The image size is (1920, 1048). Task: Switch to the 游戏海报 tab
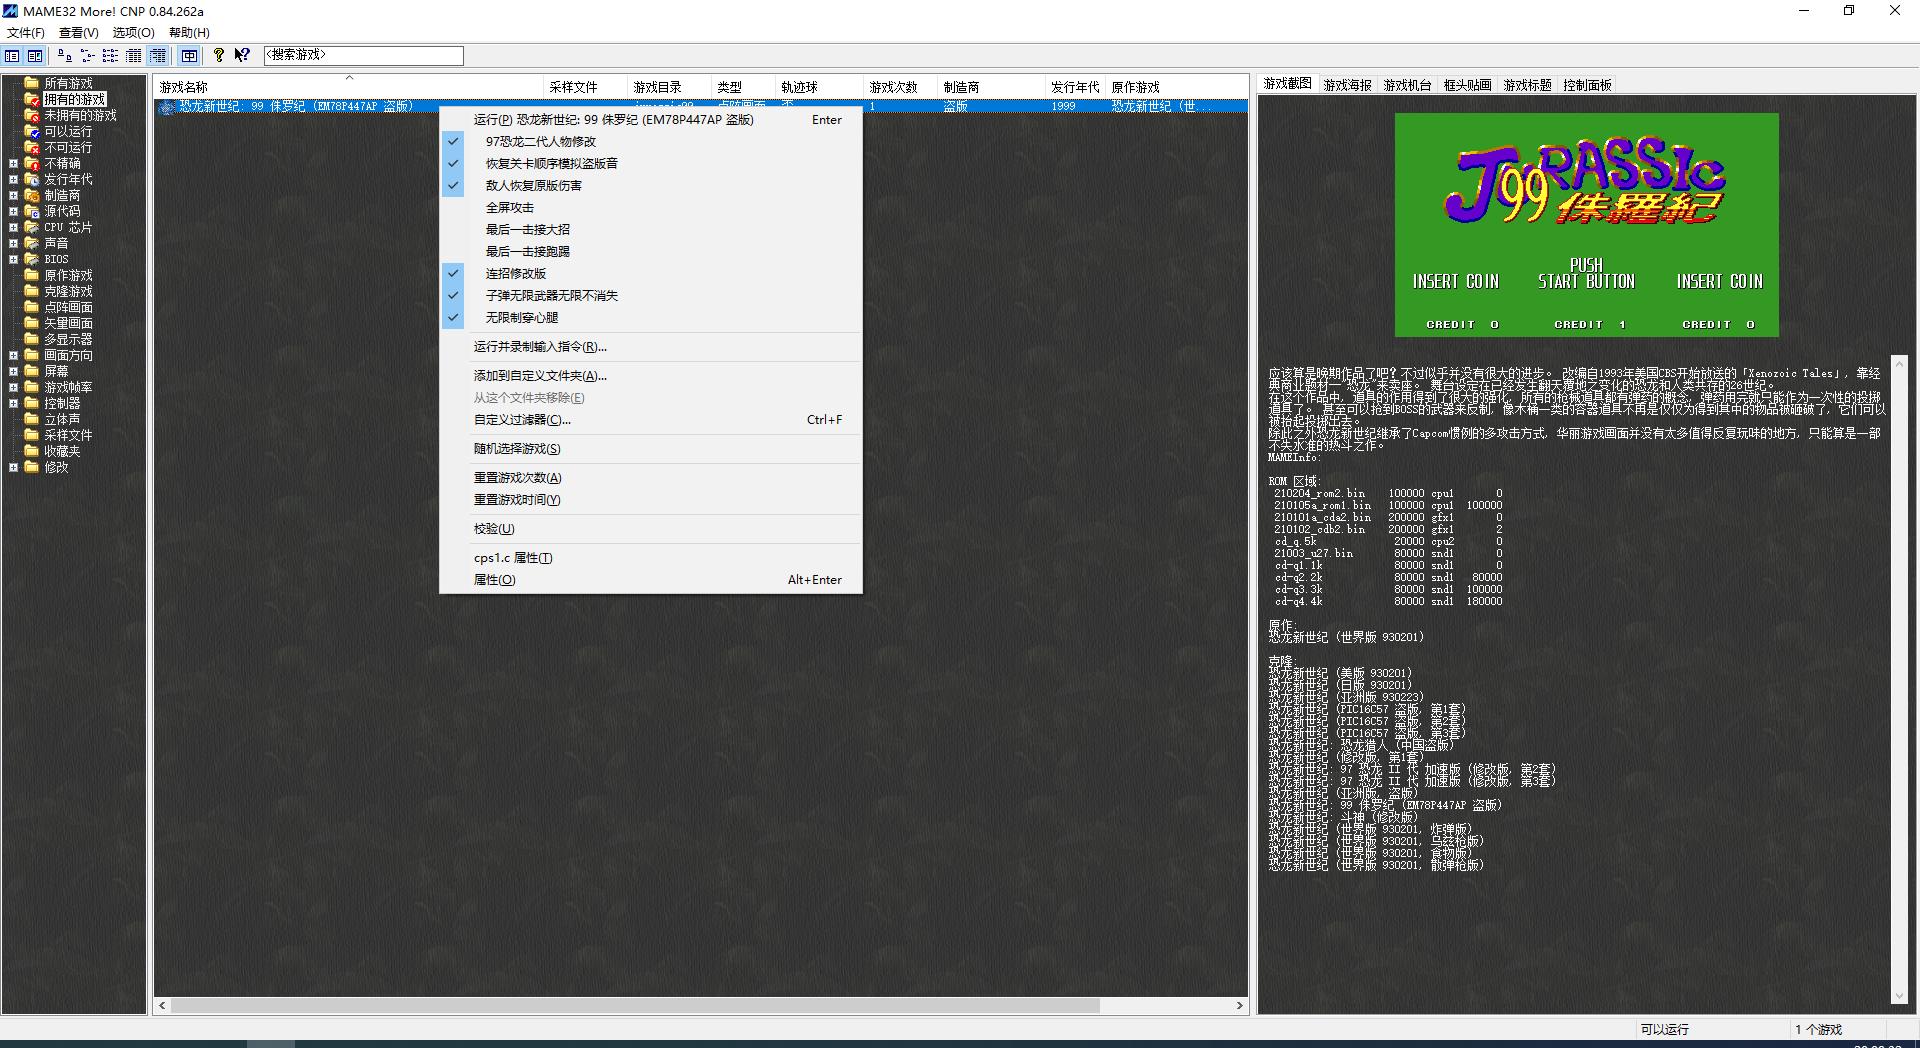tap(1347, 86)
